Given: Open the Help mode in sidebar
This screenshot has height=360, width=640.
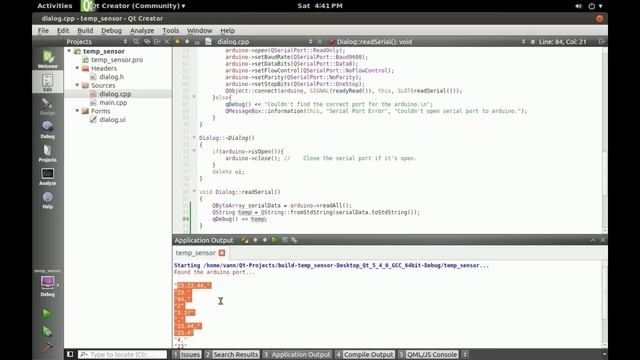Looking at the screenshot, I should (x=47, y=200).
